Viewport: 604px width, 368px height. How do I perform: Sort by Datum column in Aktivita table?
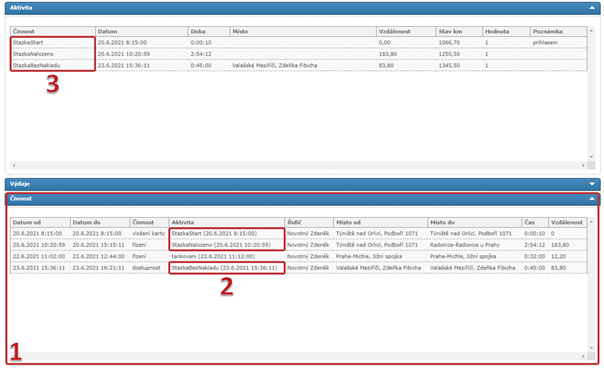(142, 32)
